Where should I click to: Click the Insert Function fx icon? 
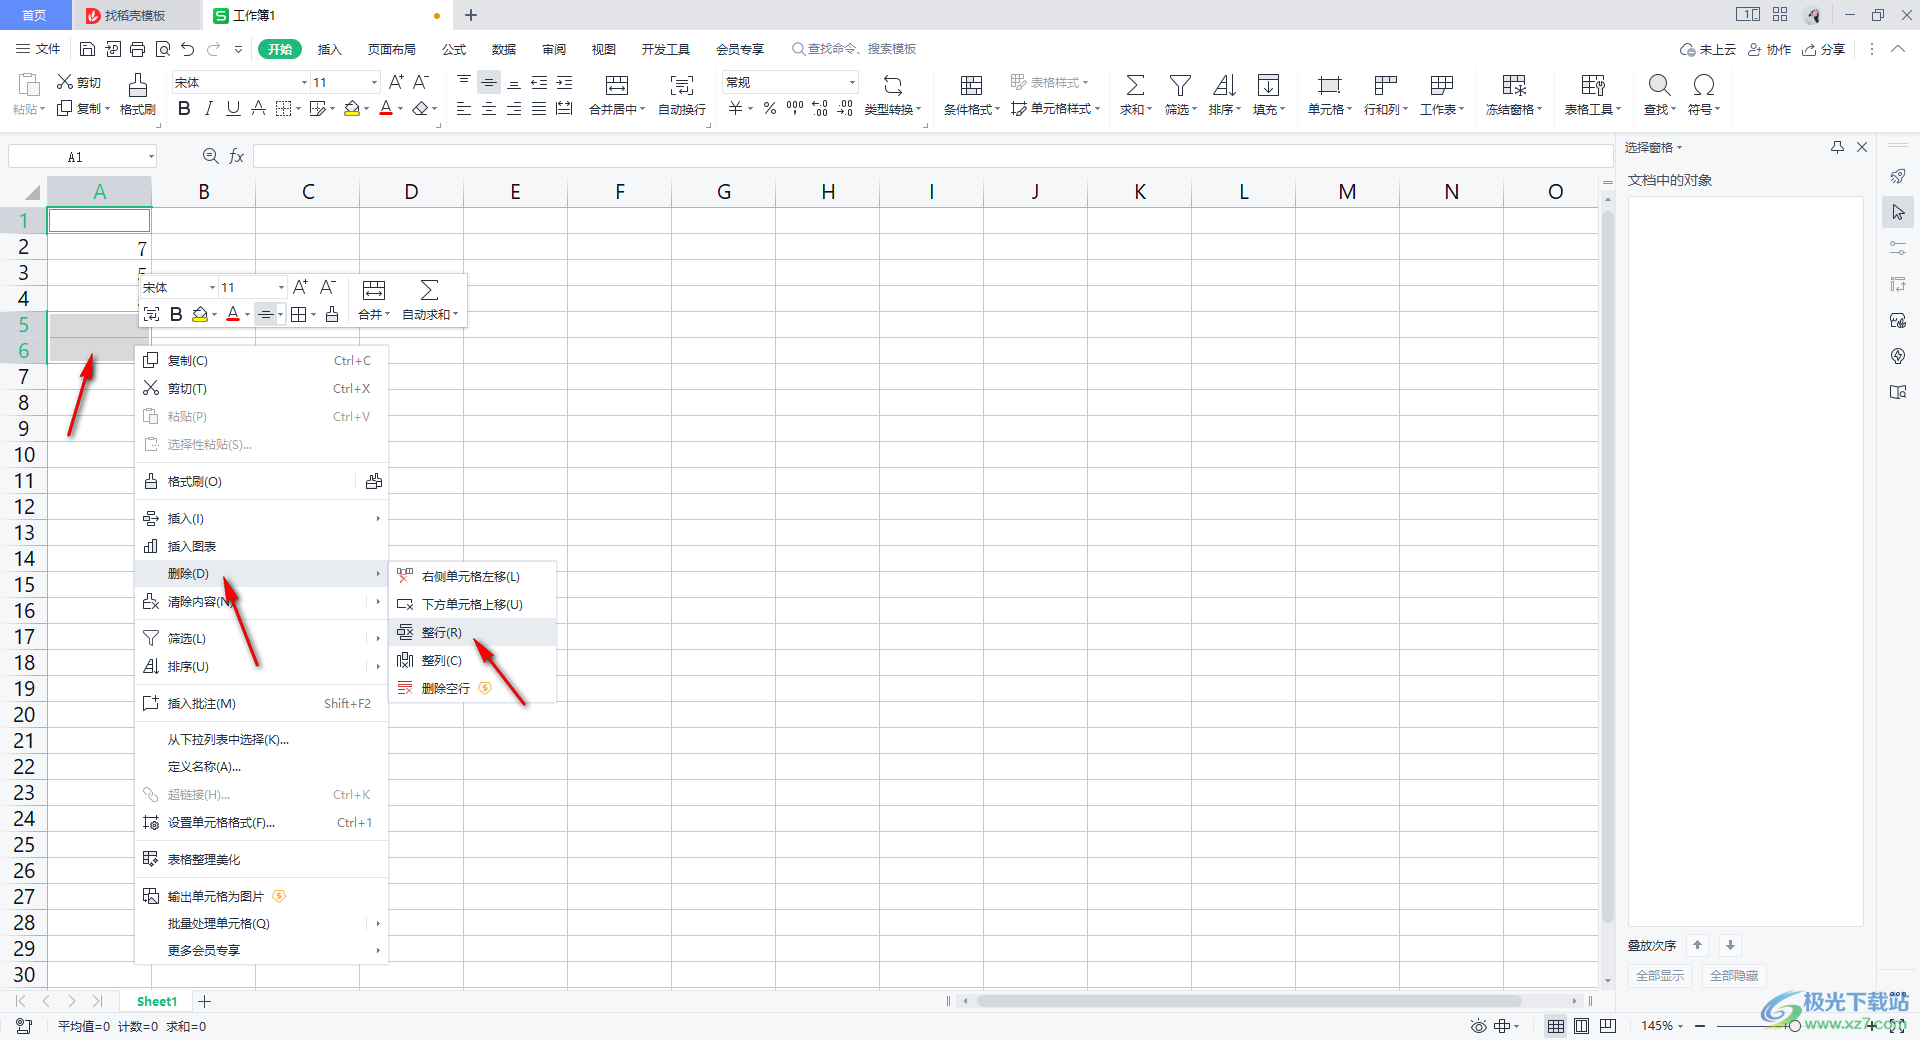pyautogui.click(x=237, y=156)
